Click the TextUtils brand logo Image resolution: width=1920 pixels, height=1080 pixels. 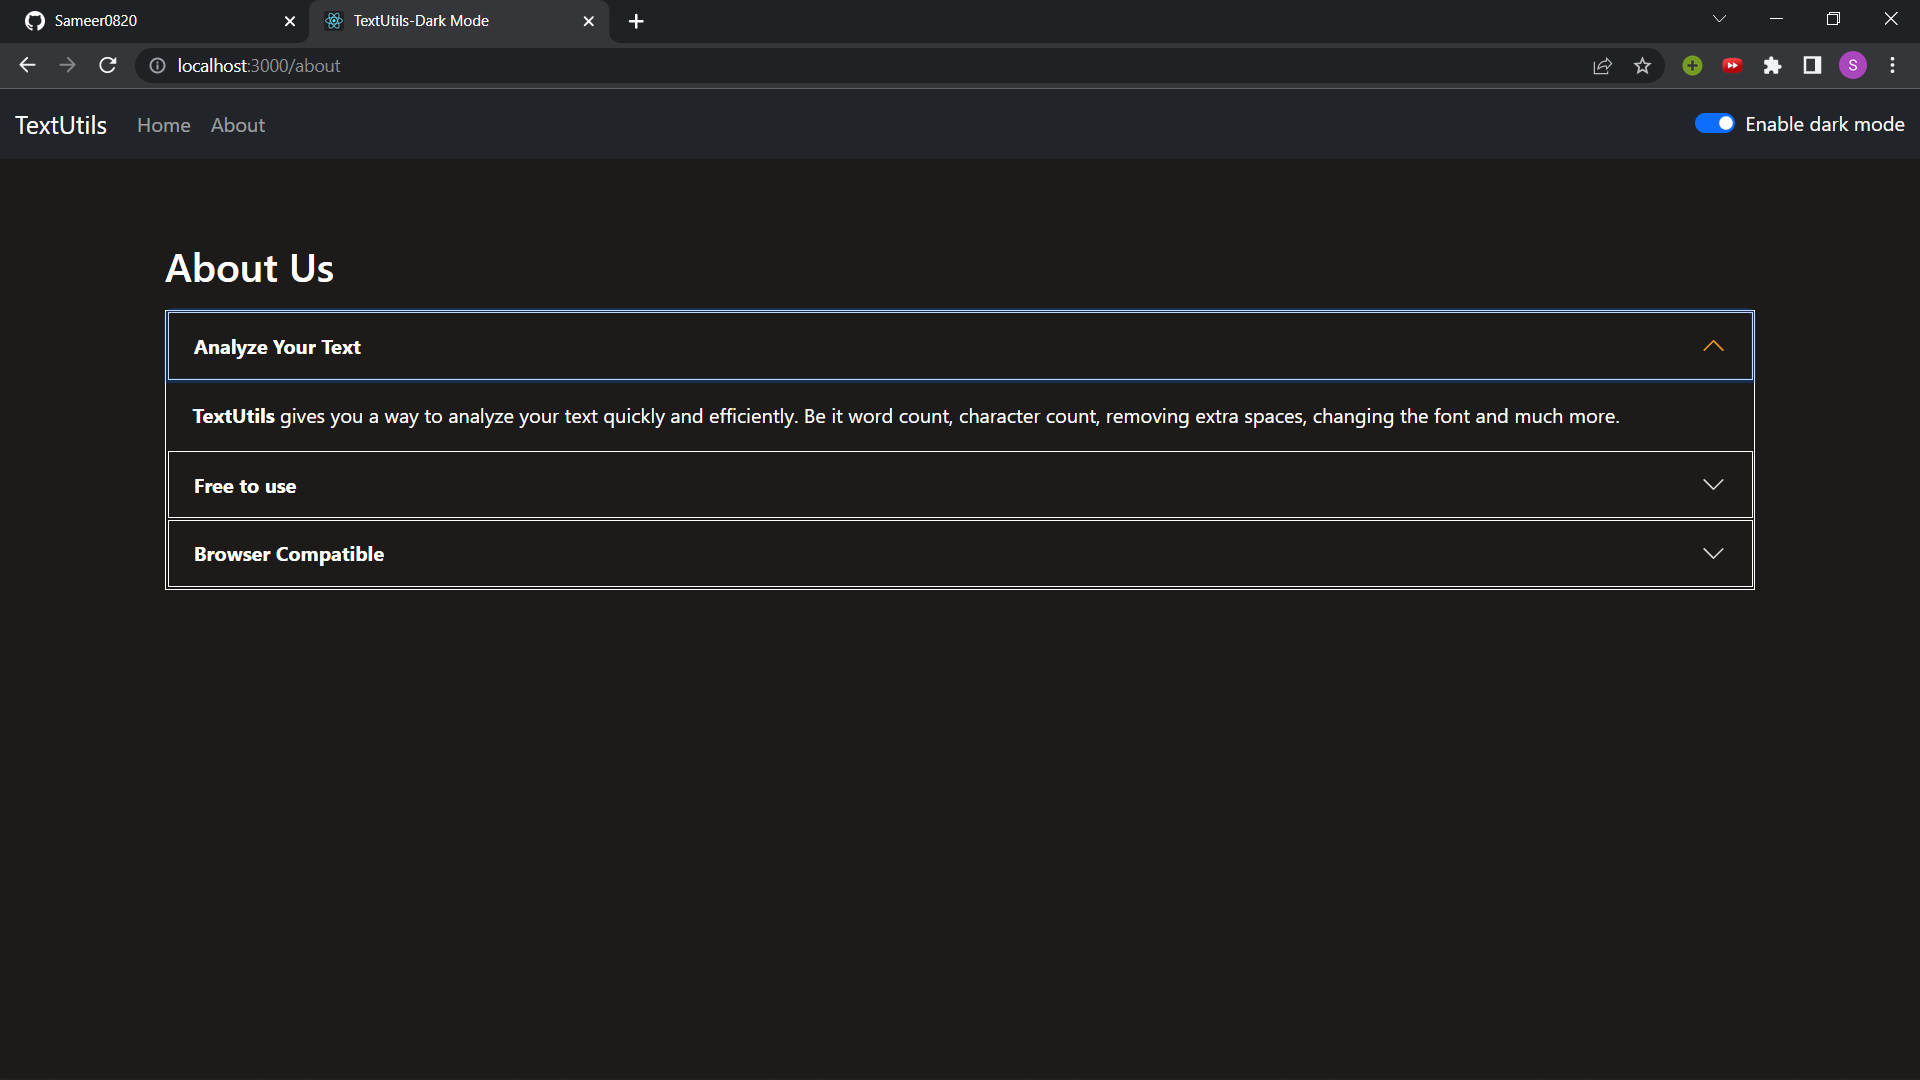[61, 125]
